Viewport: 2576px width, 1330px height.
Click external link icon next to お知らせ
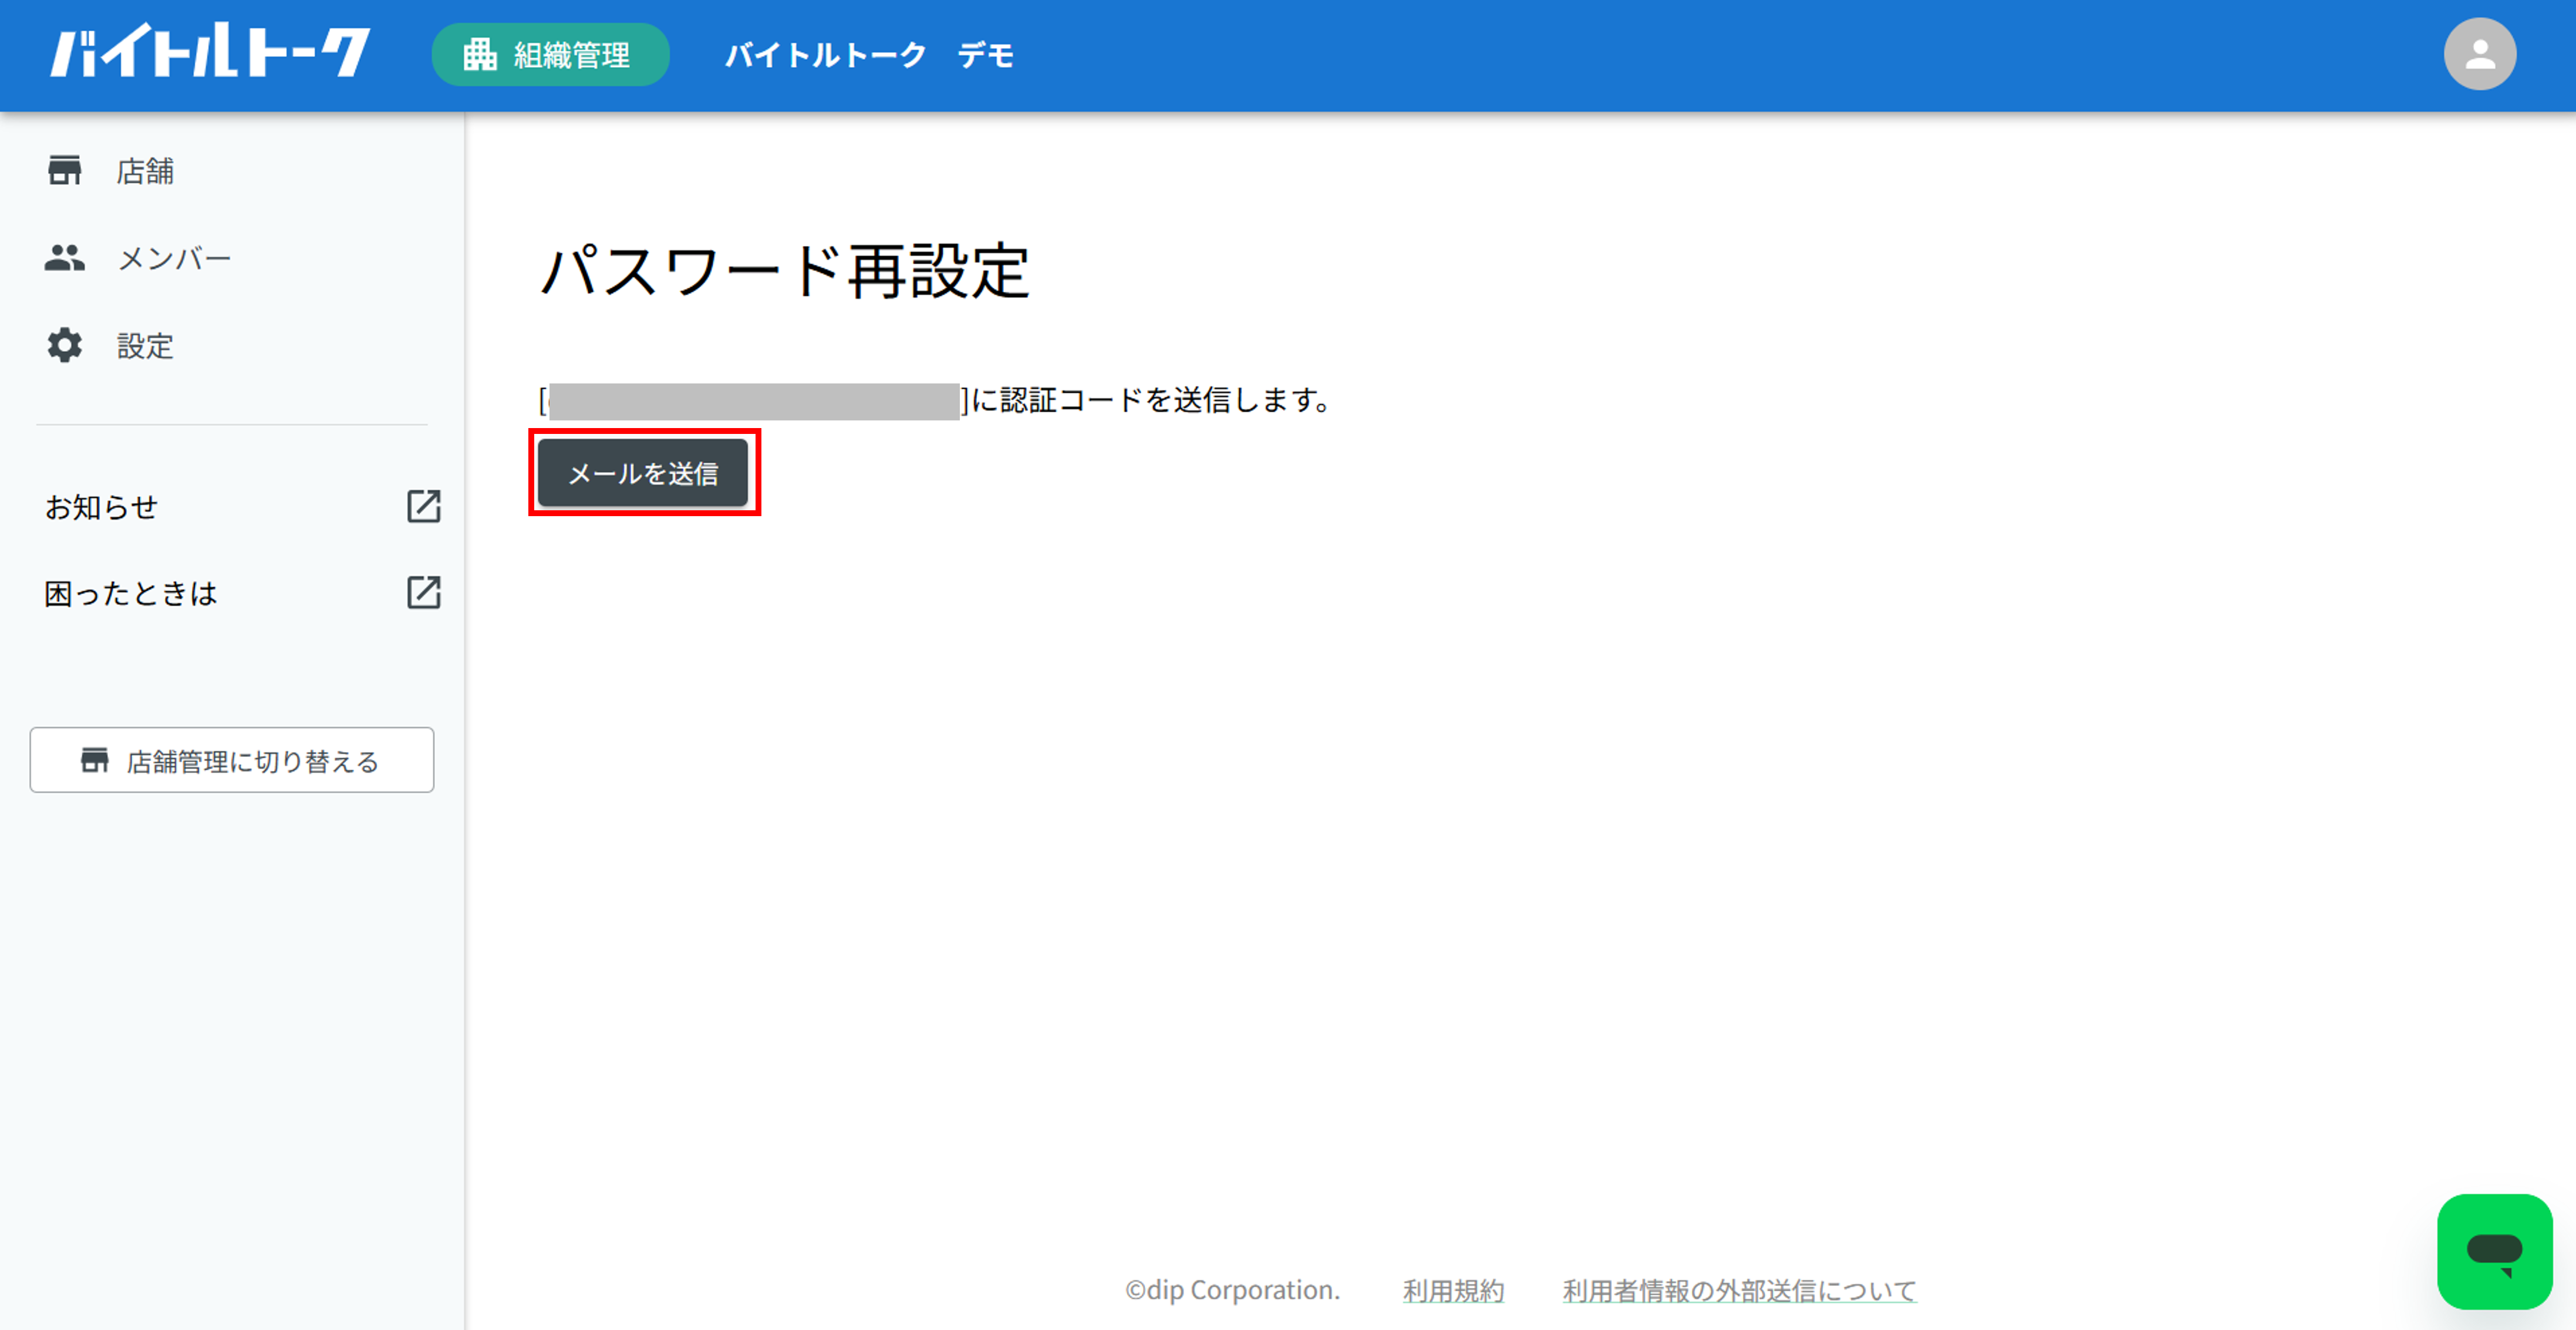click(424, 507)
